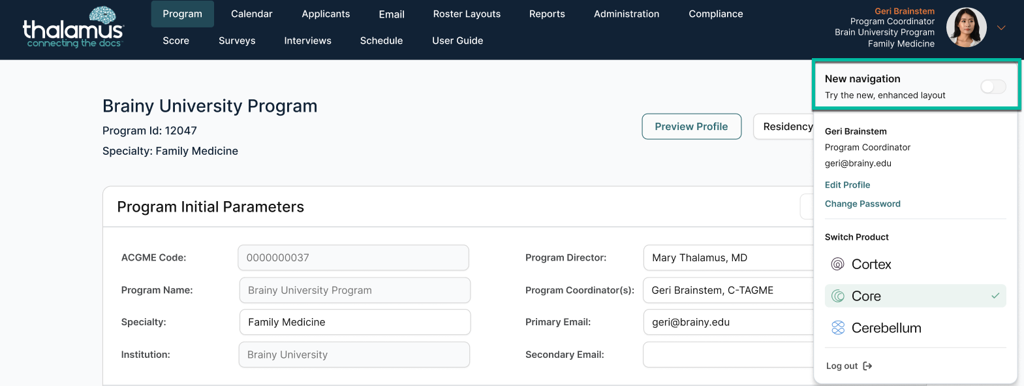Click the Cortex product icon
Viewport: 1024px width, 386px height.
837,265
